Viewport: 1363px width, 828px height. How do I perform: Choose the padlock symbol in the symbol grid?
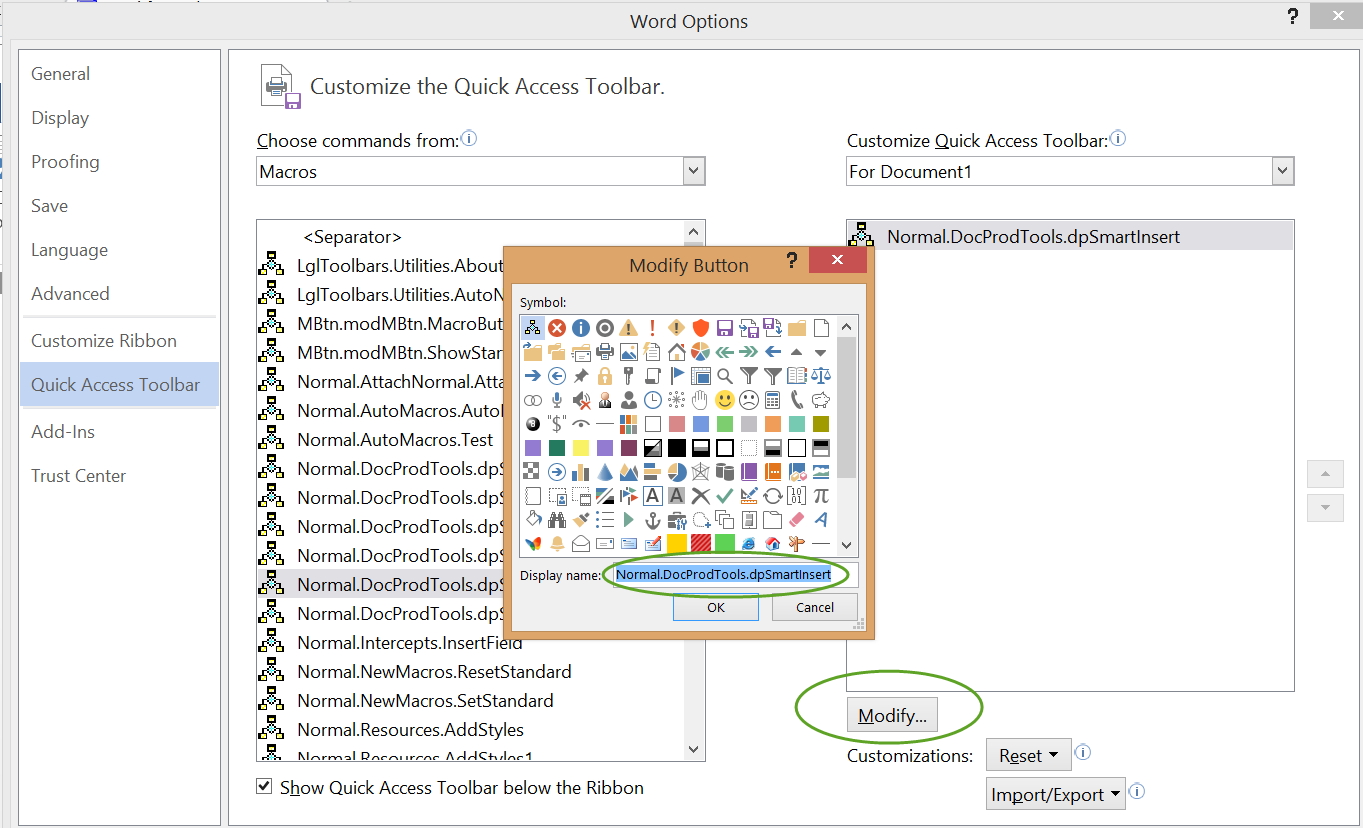(x=604, y=377)
